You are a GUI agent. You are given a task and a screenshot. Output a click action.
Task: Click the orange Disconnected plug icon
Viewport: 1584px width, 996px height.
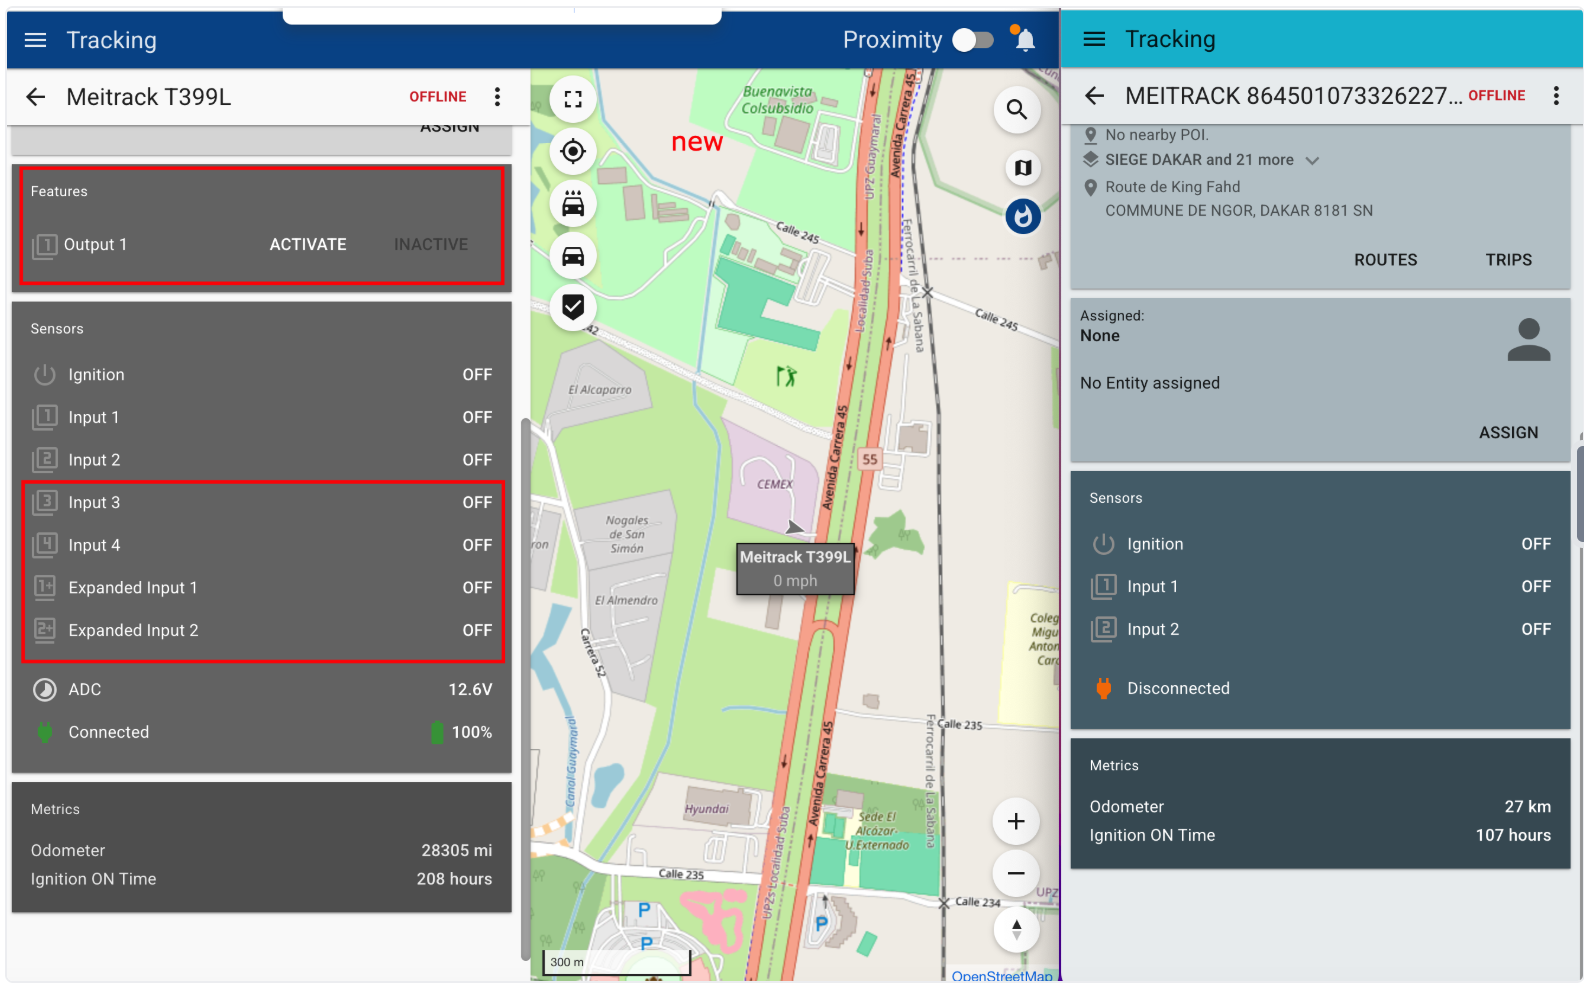[x=1104, y=688]
